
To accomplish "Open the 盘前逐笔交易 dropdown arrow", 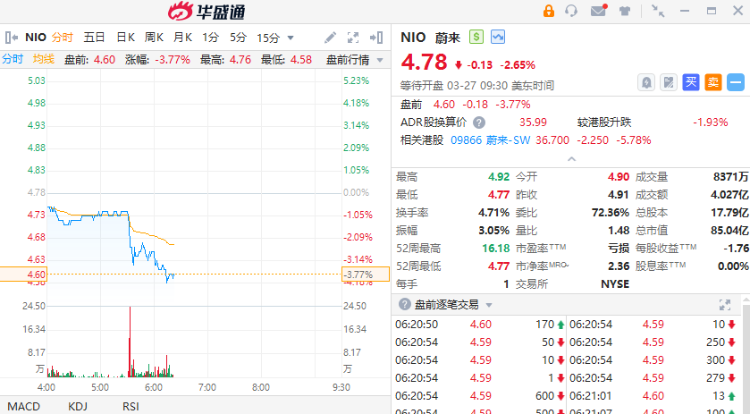I will pyautogui.click(x=489, y=305).
